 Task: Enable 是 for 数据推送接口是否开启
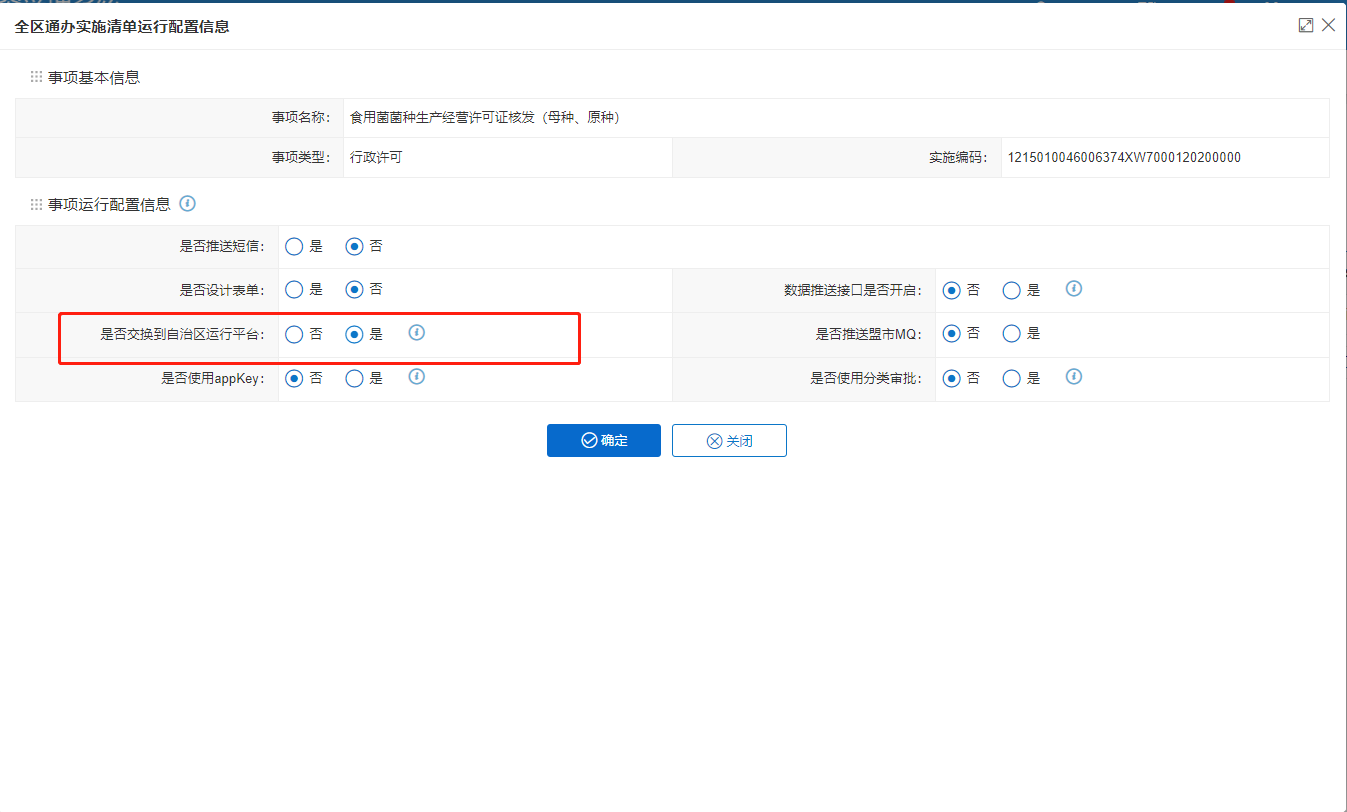coord(1011,290)
